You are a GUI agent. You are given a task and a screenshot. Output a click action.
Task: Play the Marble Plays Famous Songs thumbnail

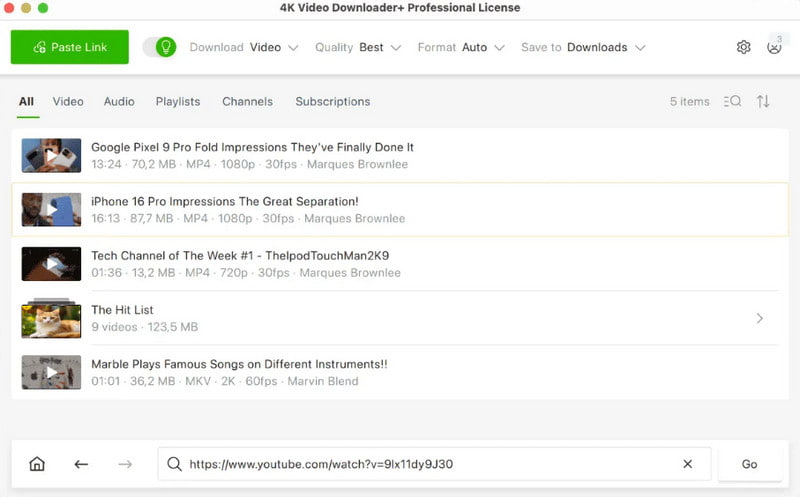[x=51, y=372]
